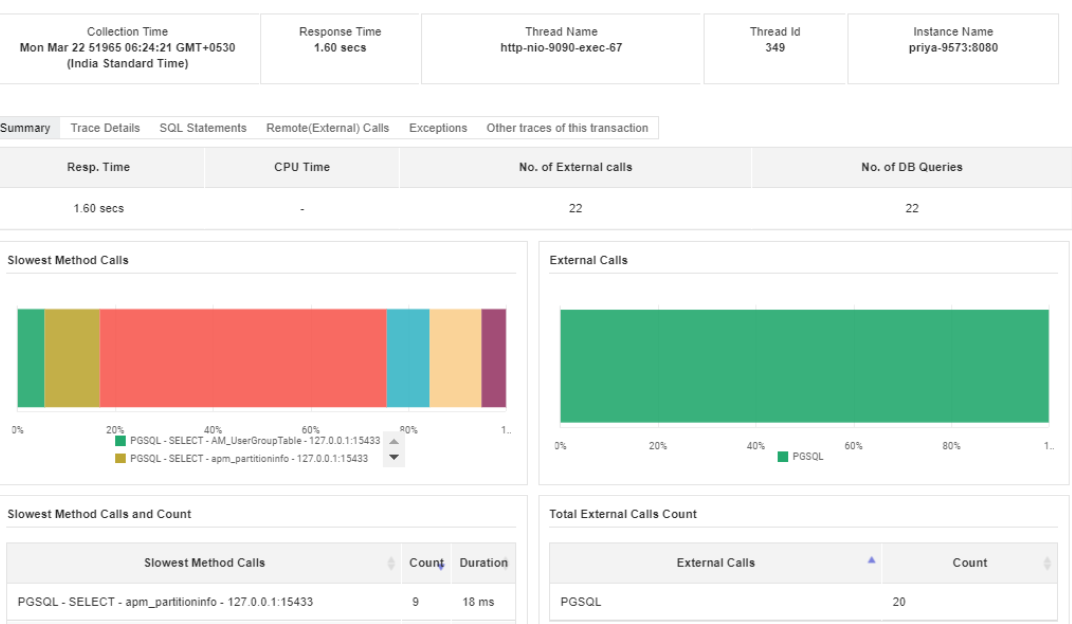This screenshot has height=624, width=1072.
Task: Click Instance Name value priya-9573:8080
Action: click(953, 48)
